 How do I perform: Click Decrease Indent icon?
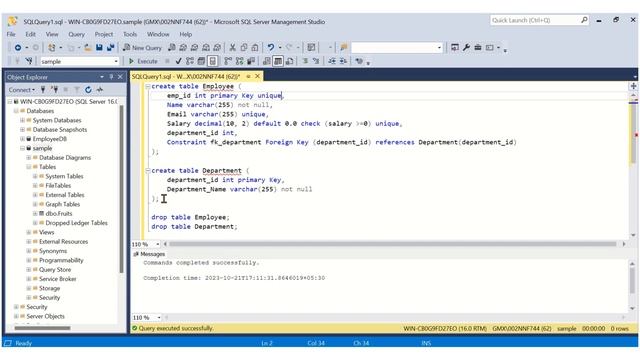332,61
